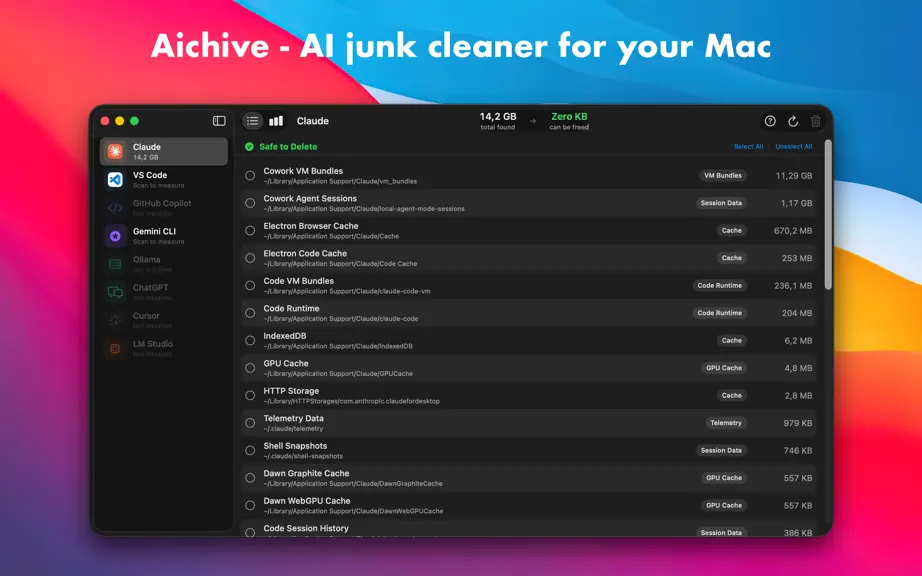
Task: Click the ~/.claude/shell-snapshots path text
Action: point(303,456)
